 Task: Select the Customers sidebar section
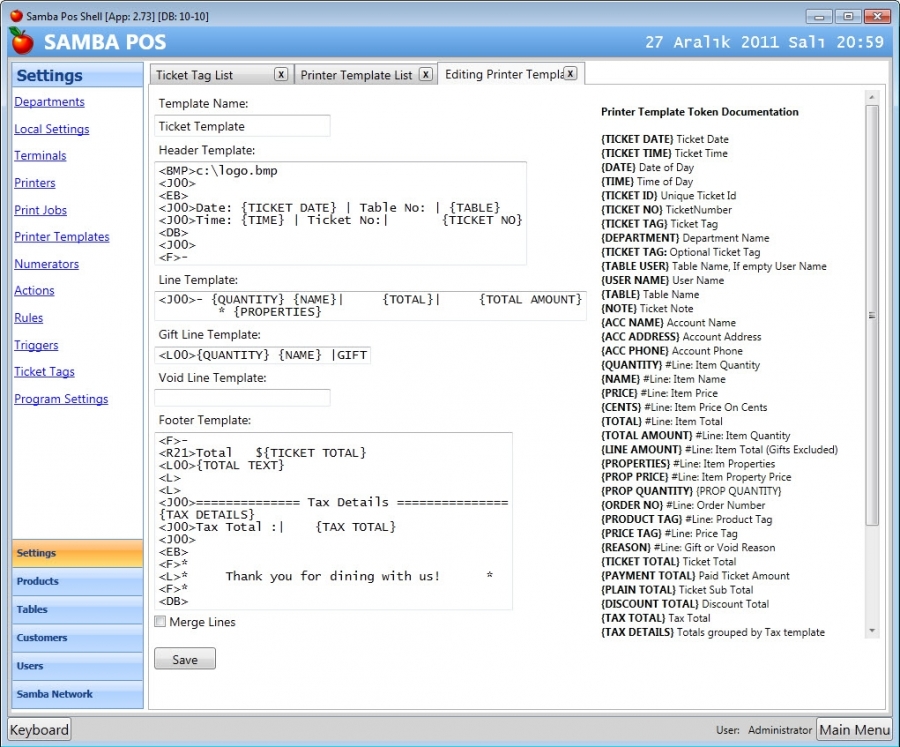pos(77,637)
